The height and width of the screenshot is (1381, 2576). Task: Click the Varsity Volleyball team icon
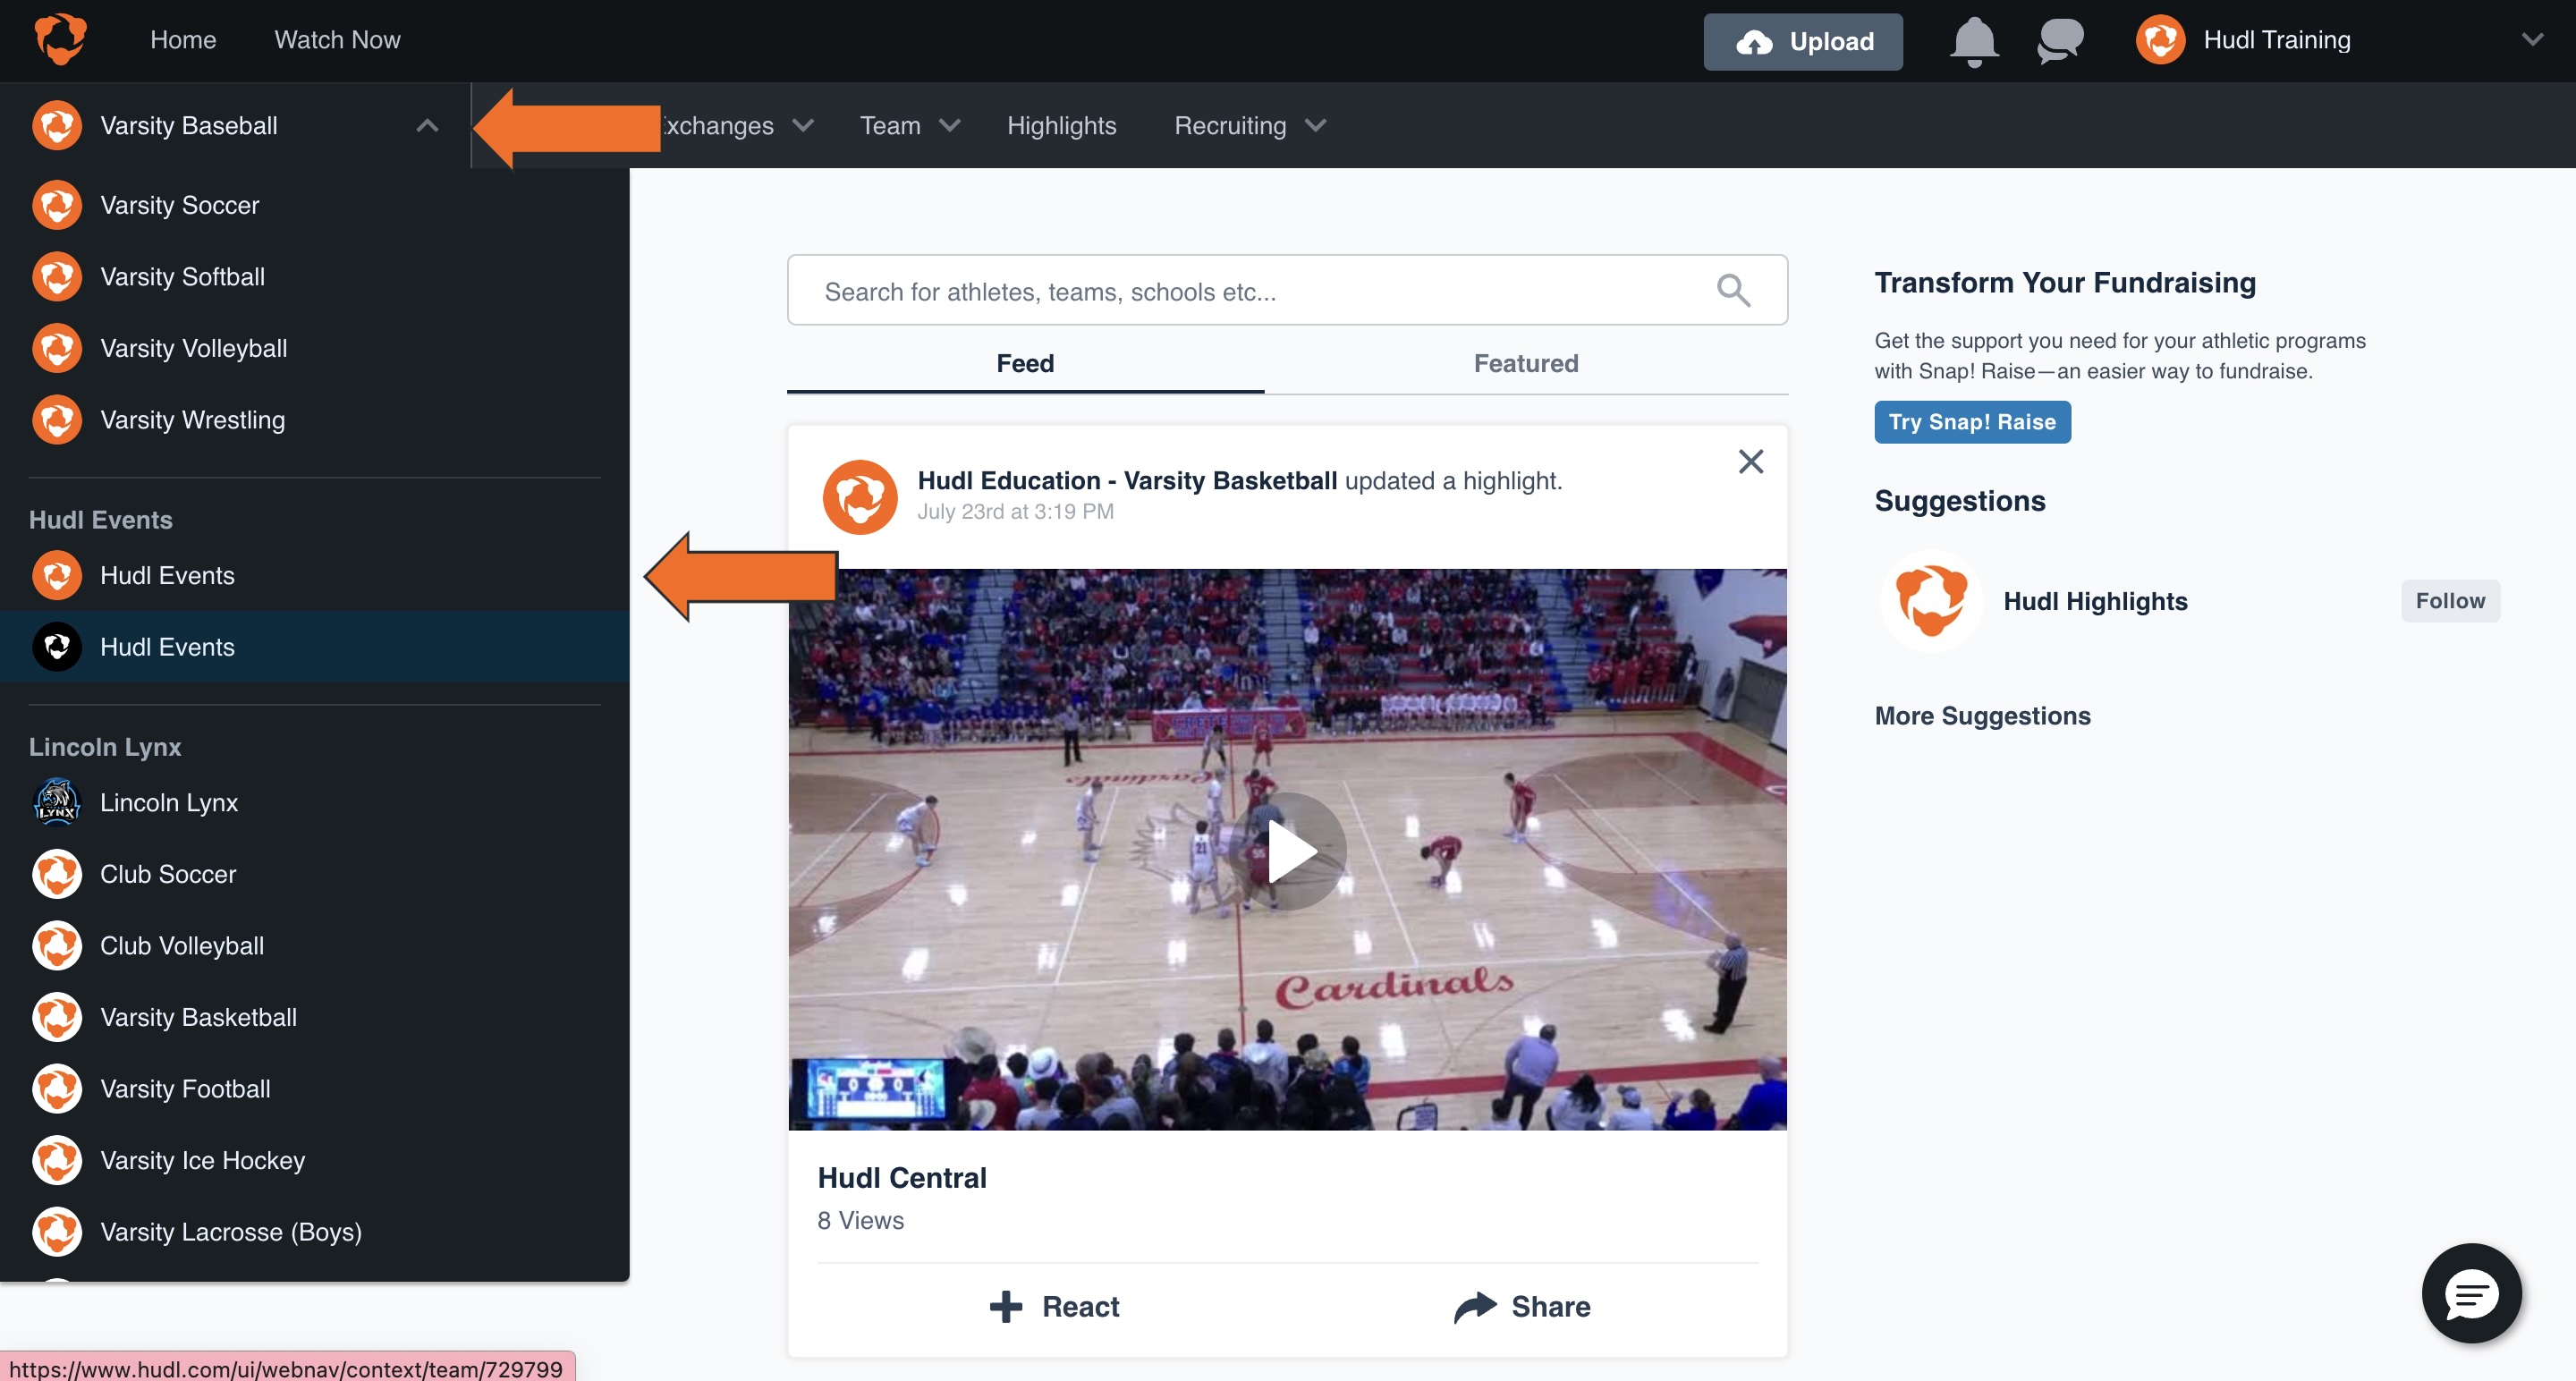57,348
